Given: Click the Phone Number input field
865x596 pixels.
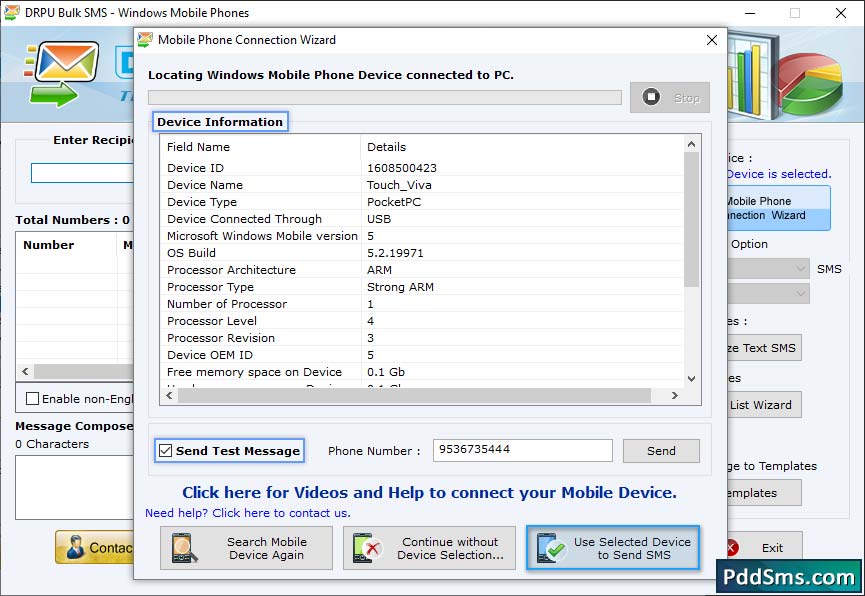Looking at the screenshot, I should (x=522, y=450).
